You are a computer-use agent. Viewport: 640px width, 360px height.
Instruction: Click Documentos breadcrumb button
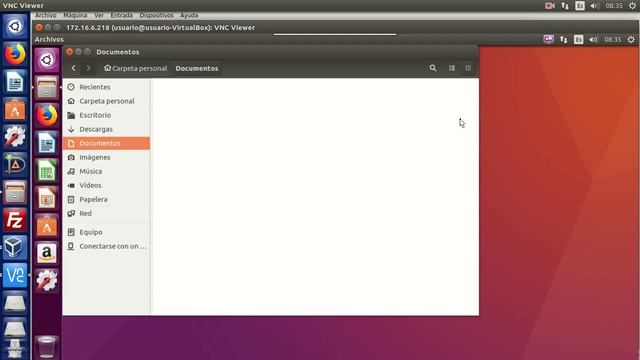197,68
